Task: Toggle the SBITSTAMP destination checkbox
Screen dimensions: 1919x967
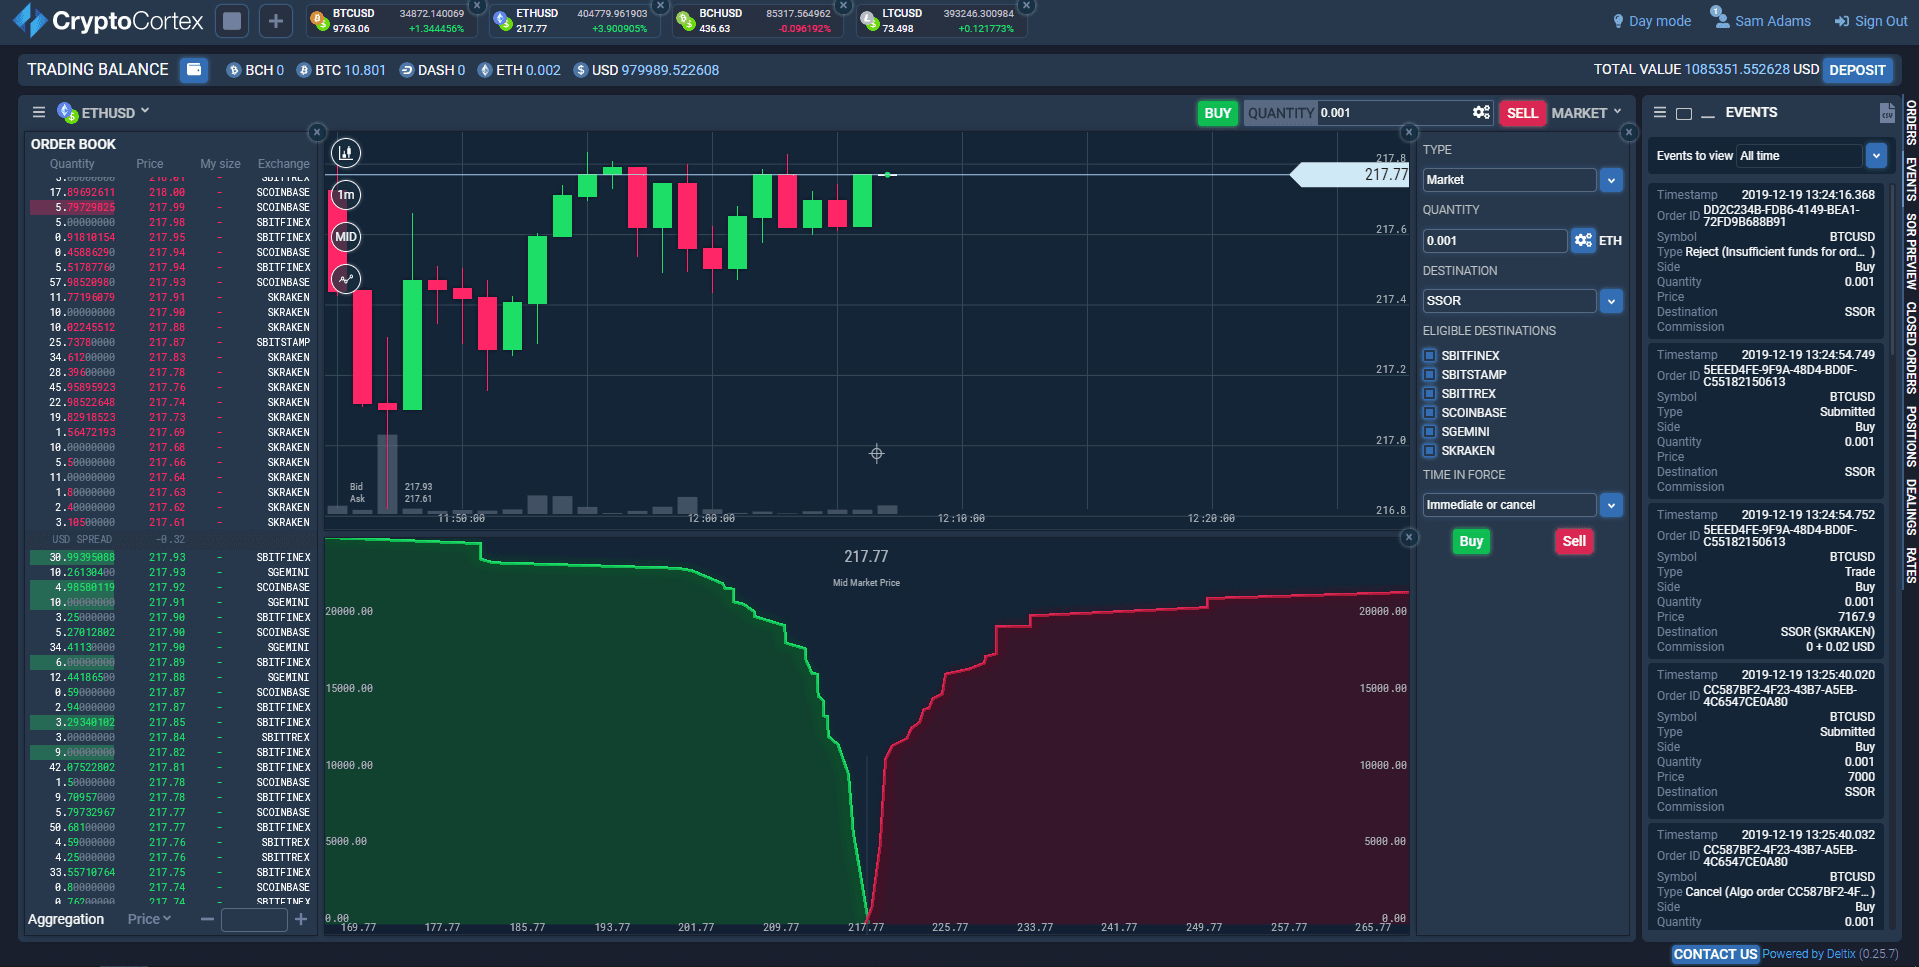Action: pyautogui.click(x=1430, y=374)
